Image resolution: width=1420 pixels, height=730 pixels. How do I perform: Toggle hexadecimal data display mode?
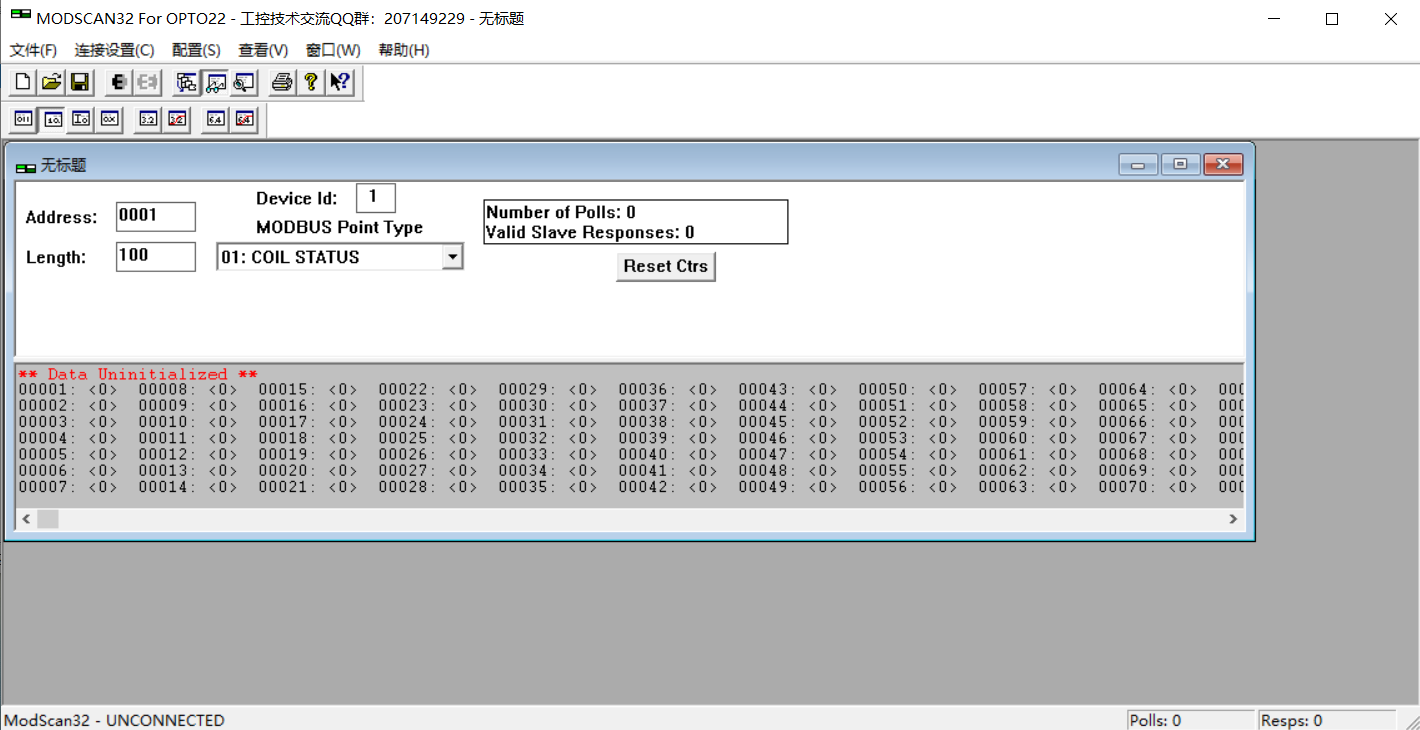click(109, 119)
